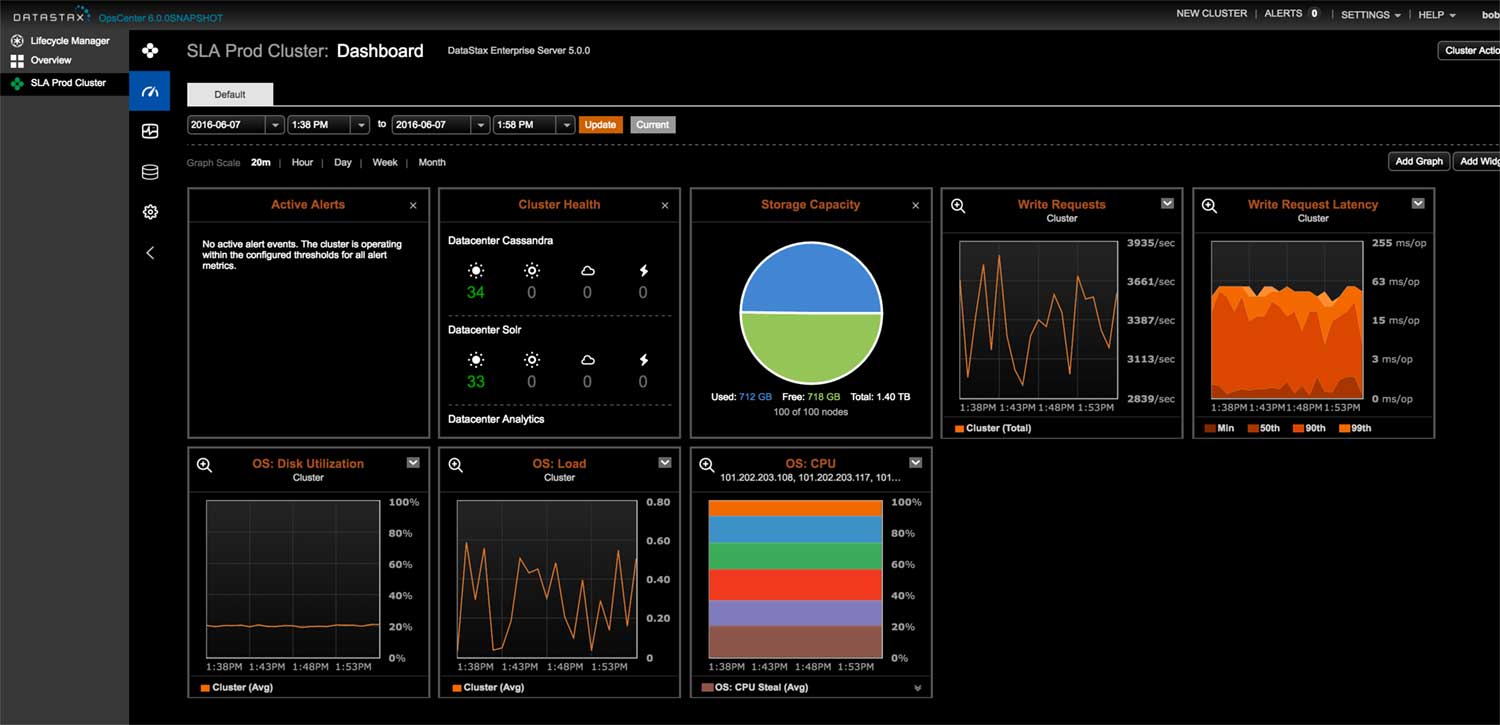
Task: Set graph scale to Month
Action: (432, 162)
